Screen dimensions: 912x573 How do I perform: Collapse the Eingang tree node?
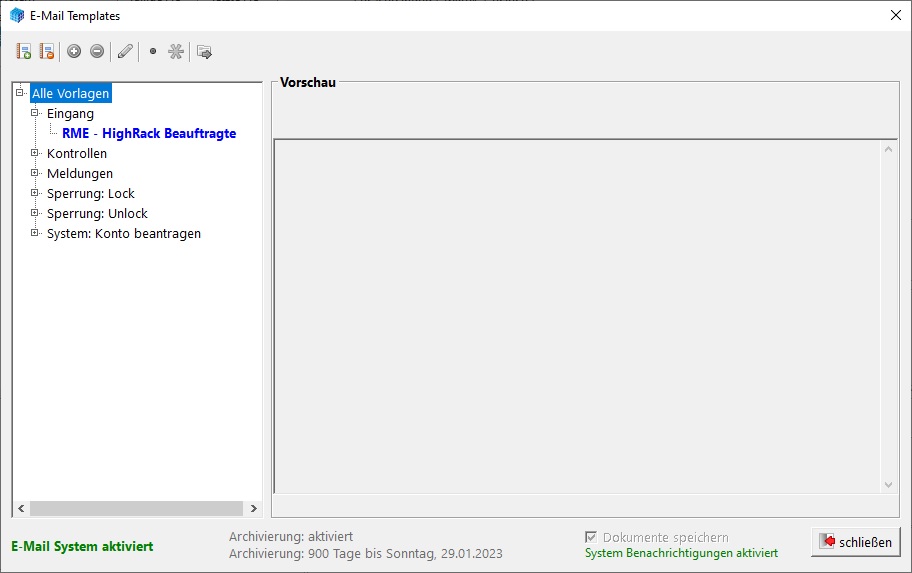point(35,113)
